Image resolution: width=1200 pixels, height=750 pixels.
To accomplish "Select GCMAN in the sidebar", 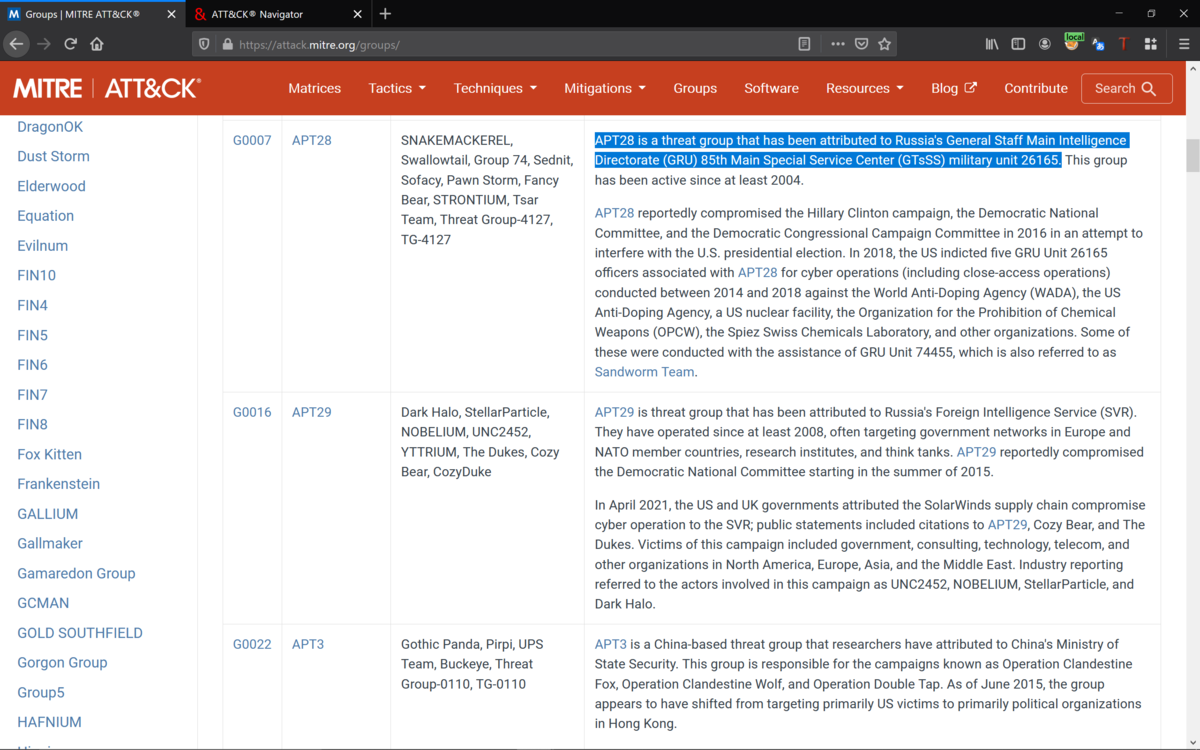I will point(43,603).
